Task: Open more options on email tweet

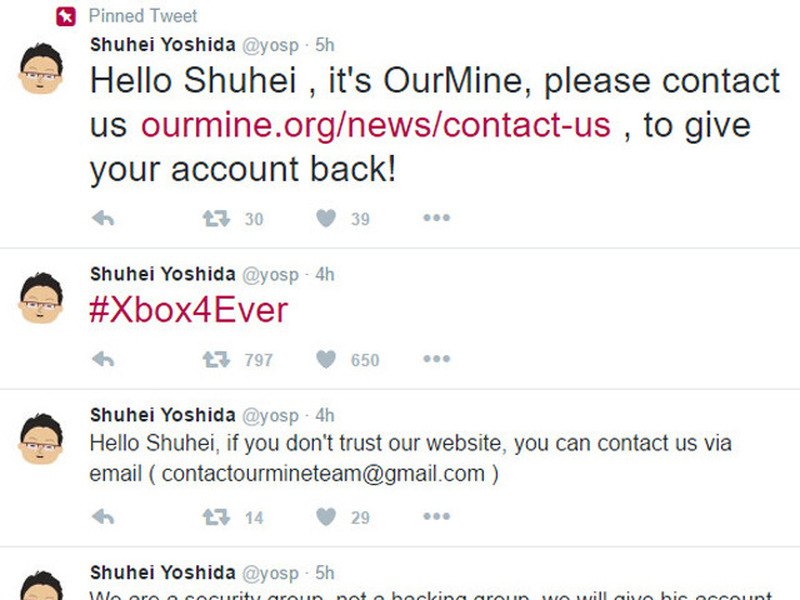Action: click(436, 516)
